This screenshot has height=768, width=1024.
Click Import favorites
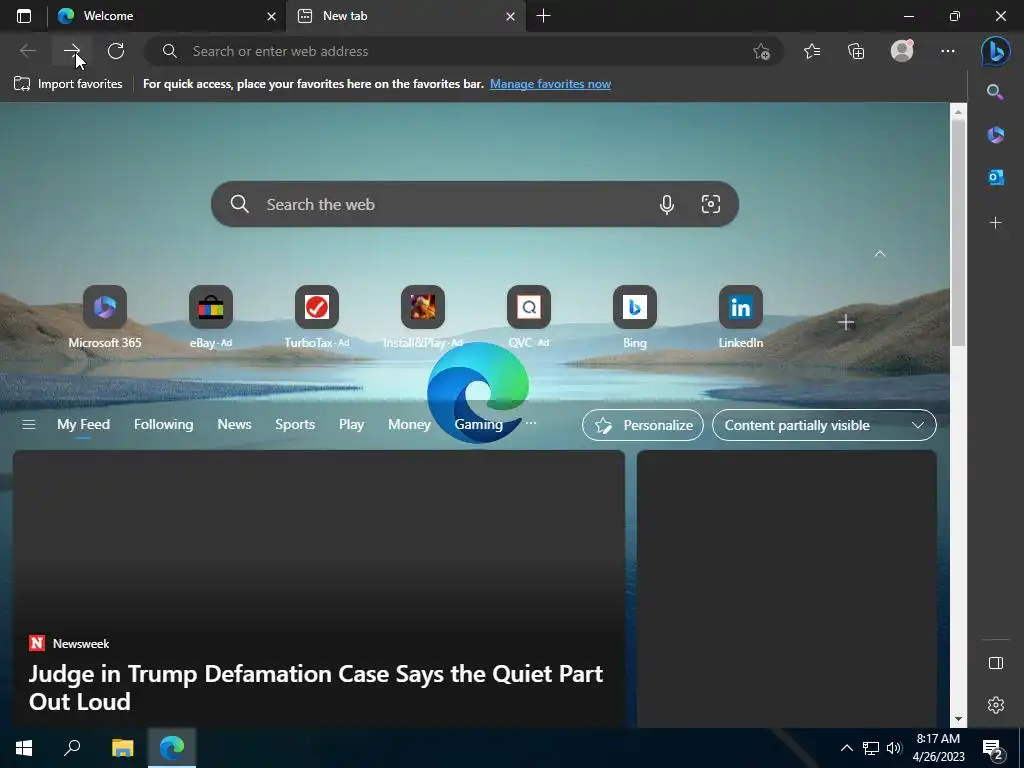68,84
